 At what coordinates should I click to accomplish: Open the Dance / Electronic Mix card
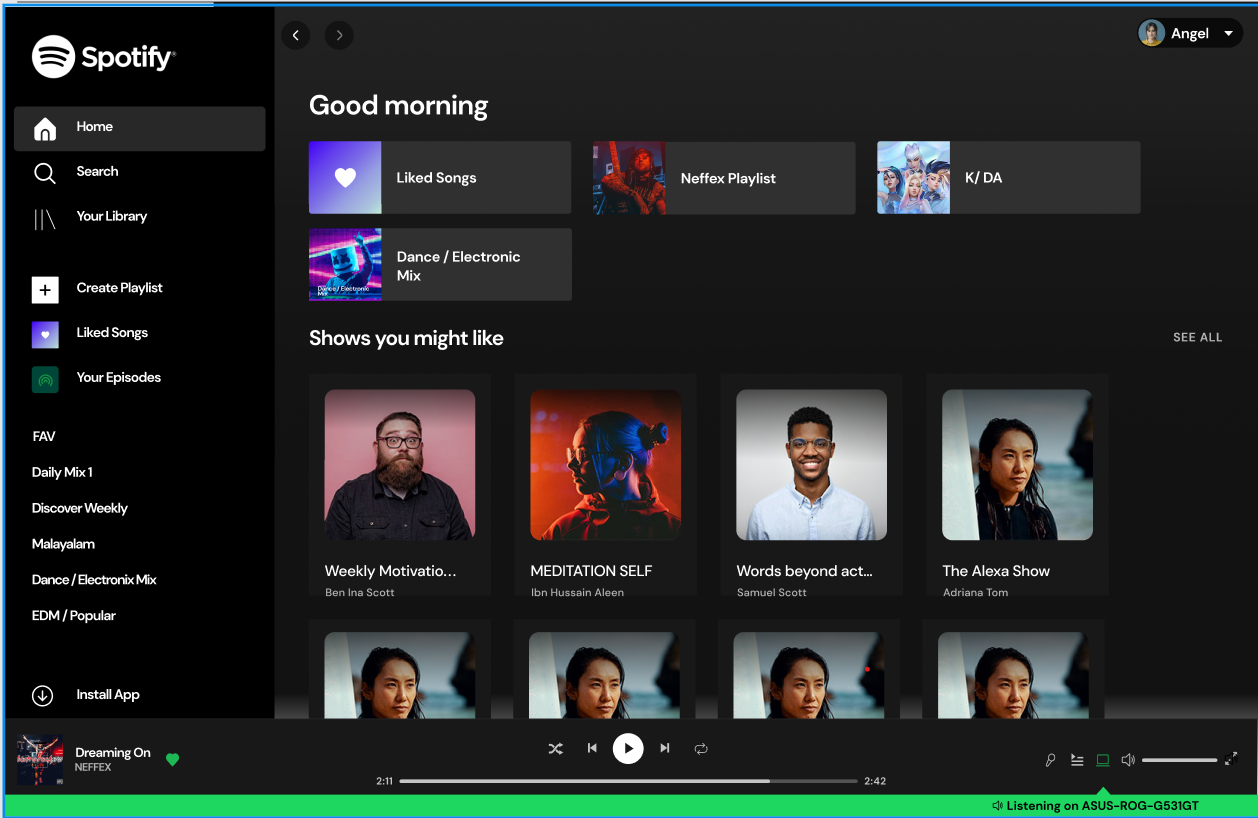440,265
